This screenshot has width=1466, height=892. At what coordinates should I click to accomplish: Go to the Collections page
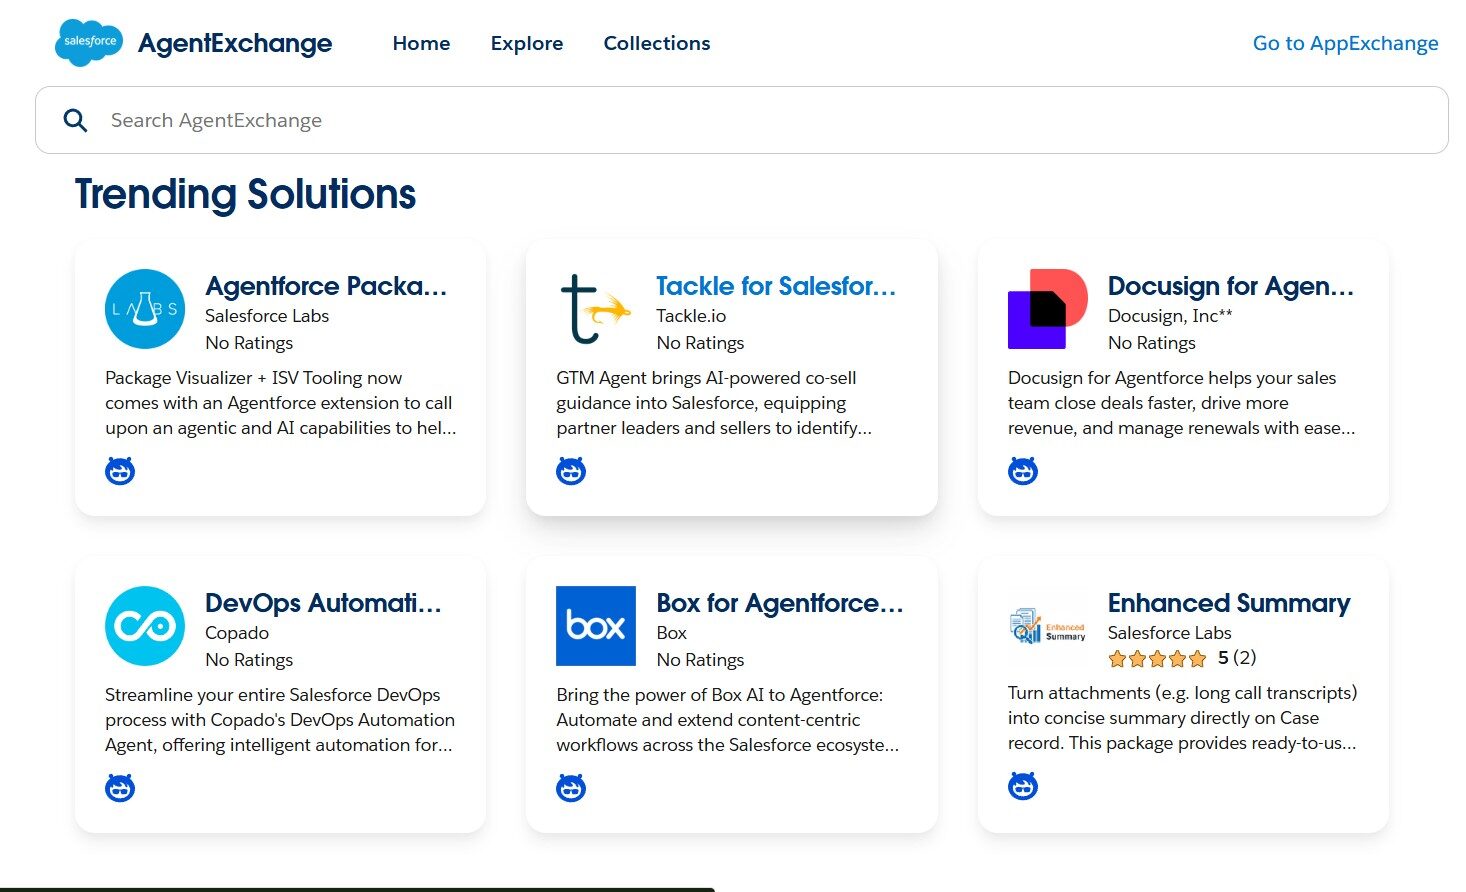[x=656, y=43]
